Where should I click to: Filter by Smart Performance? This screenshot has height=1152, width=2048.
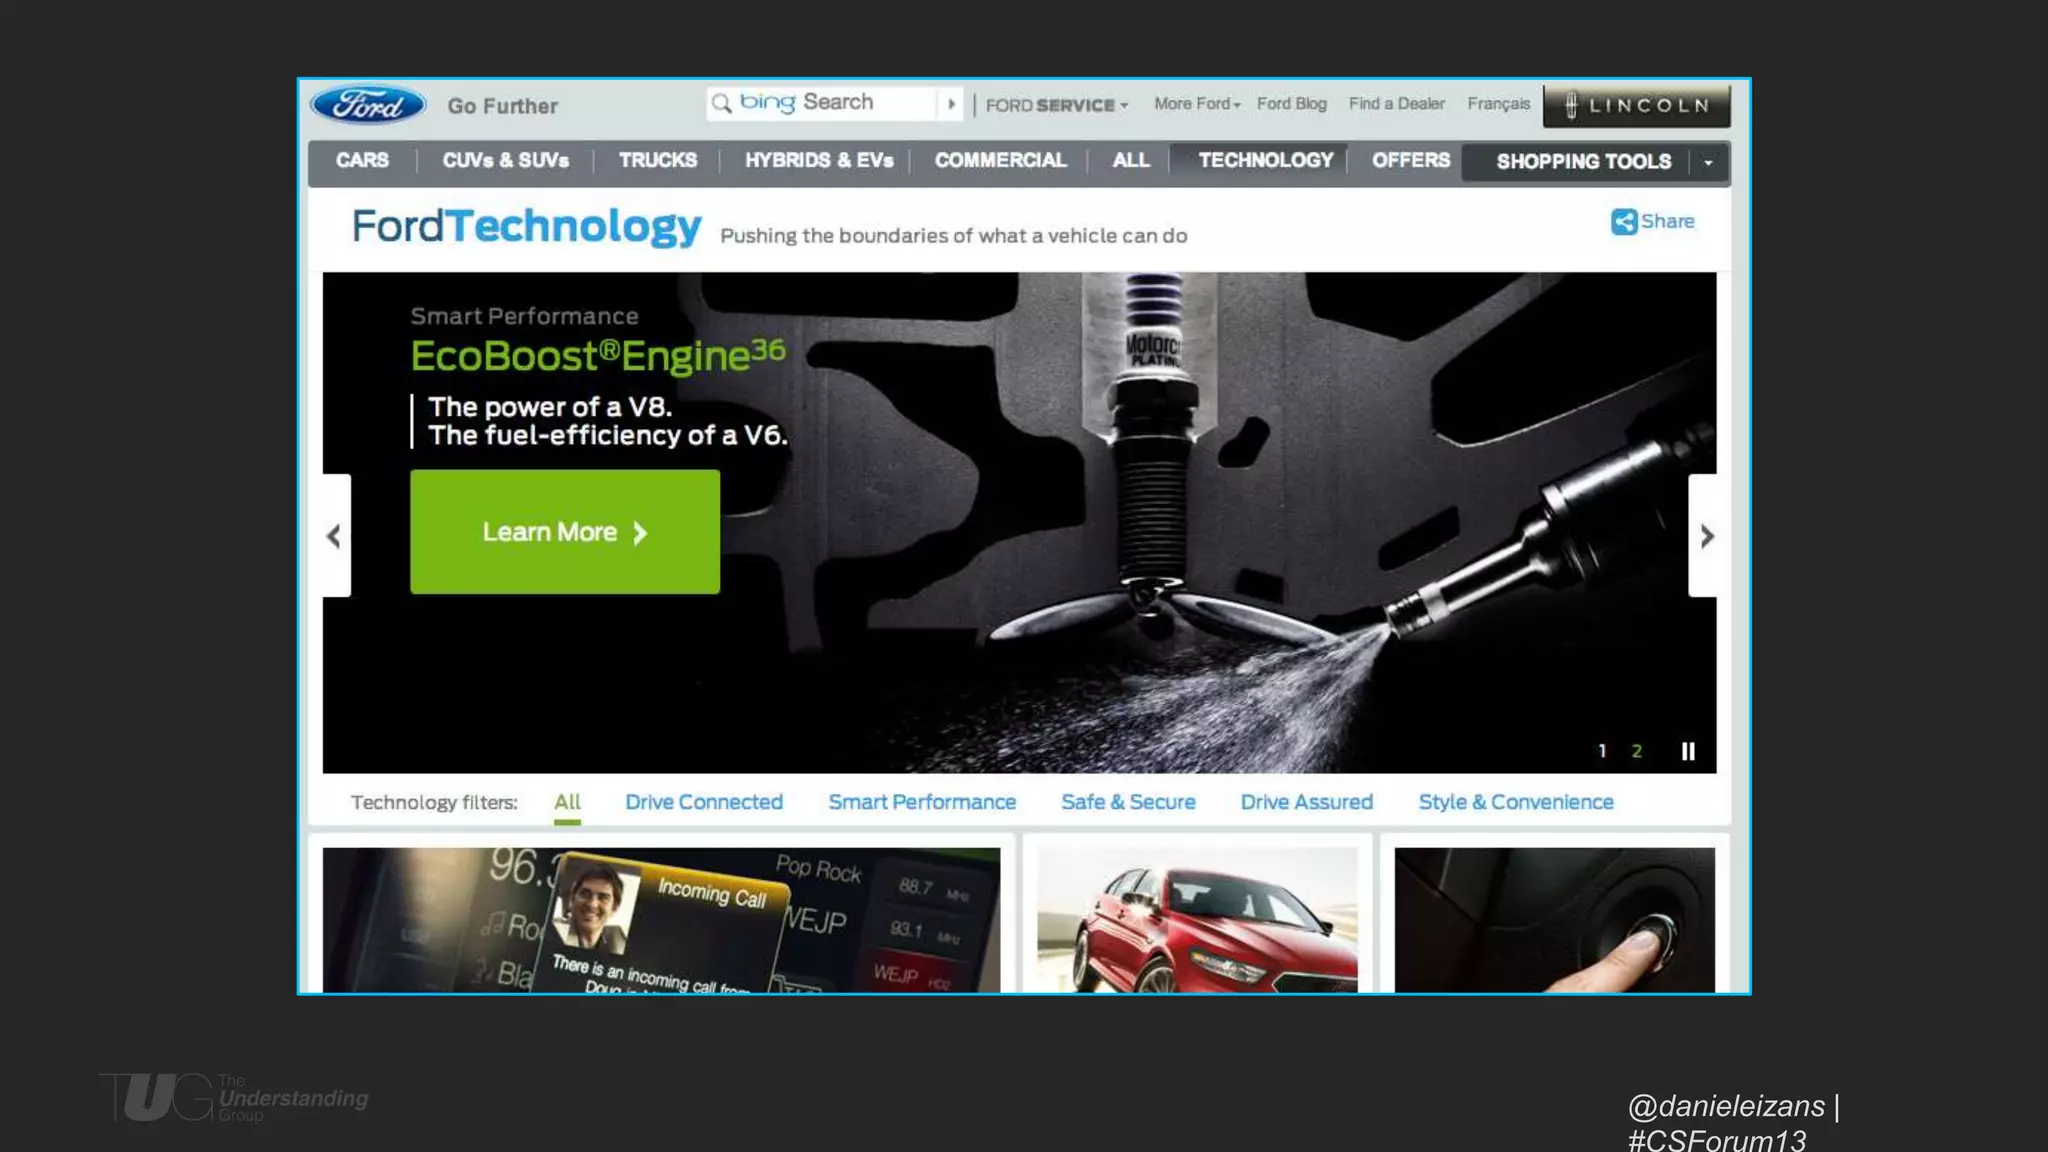[x=921, y=802]
